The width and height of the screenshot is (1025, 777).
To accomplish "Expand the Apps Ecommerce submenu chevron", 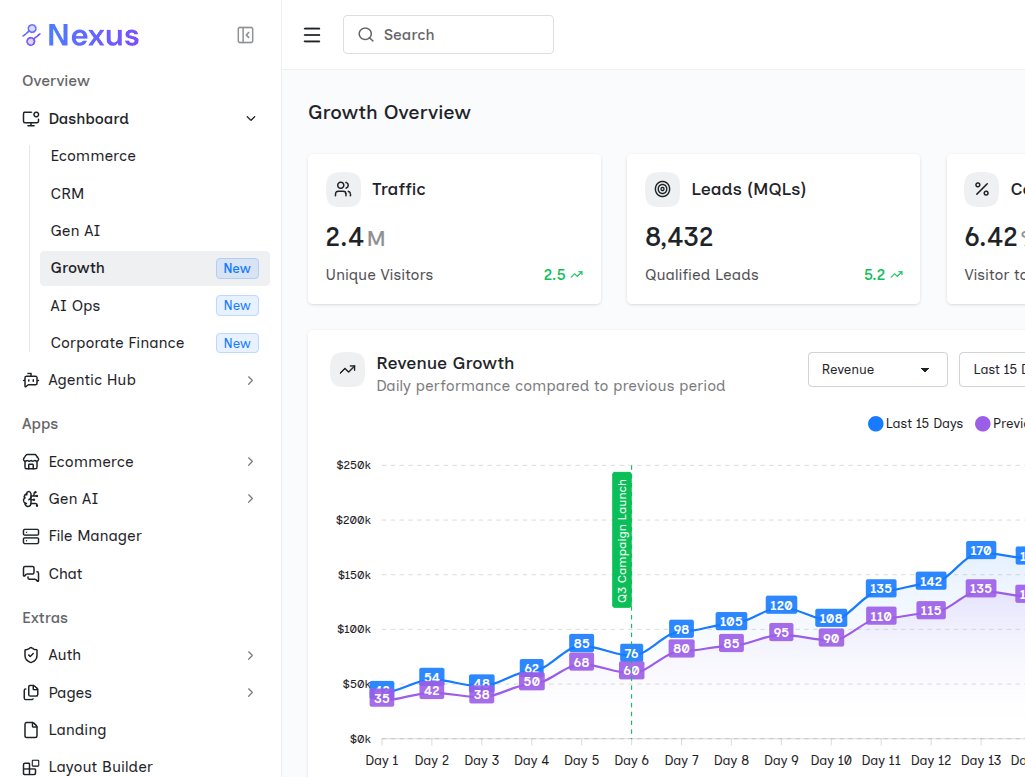I will click(250, 462).
